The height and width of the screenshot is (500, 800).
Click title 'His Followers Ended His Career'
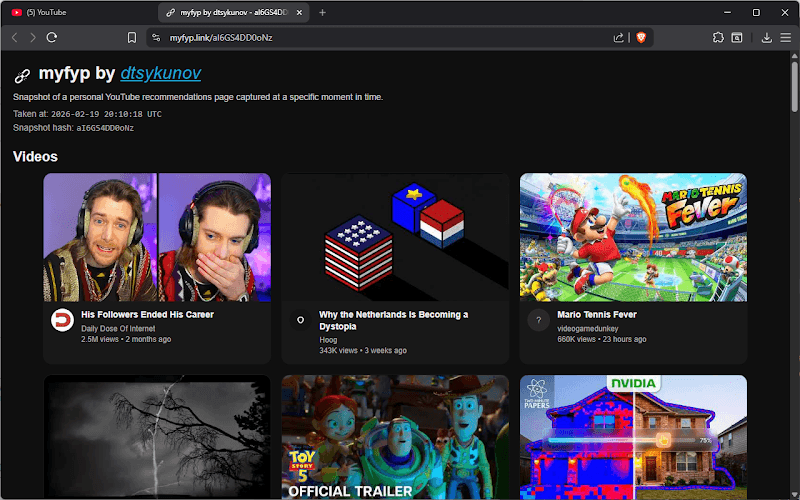tap(147, 315)
